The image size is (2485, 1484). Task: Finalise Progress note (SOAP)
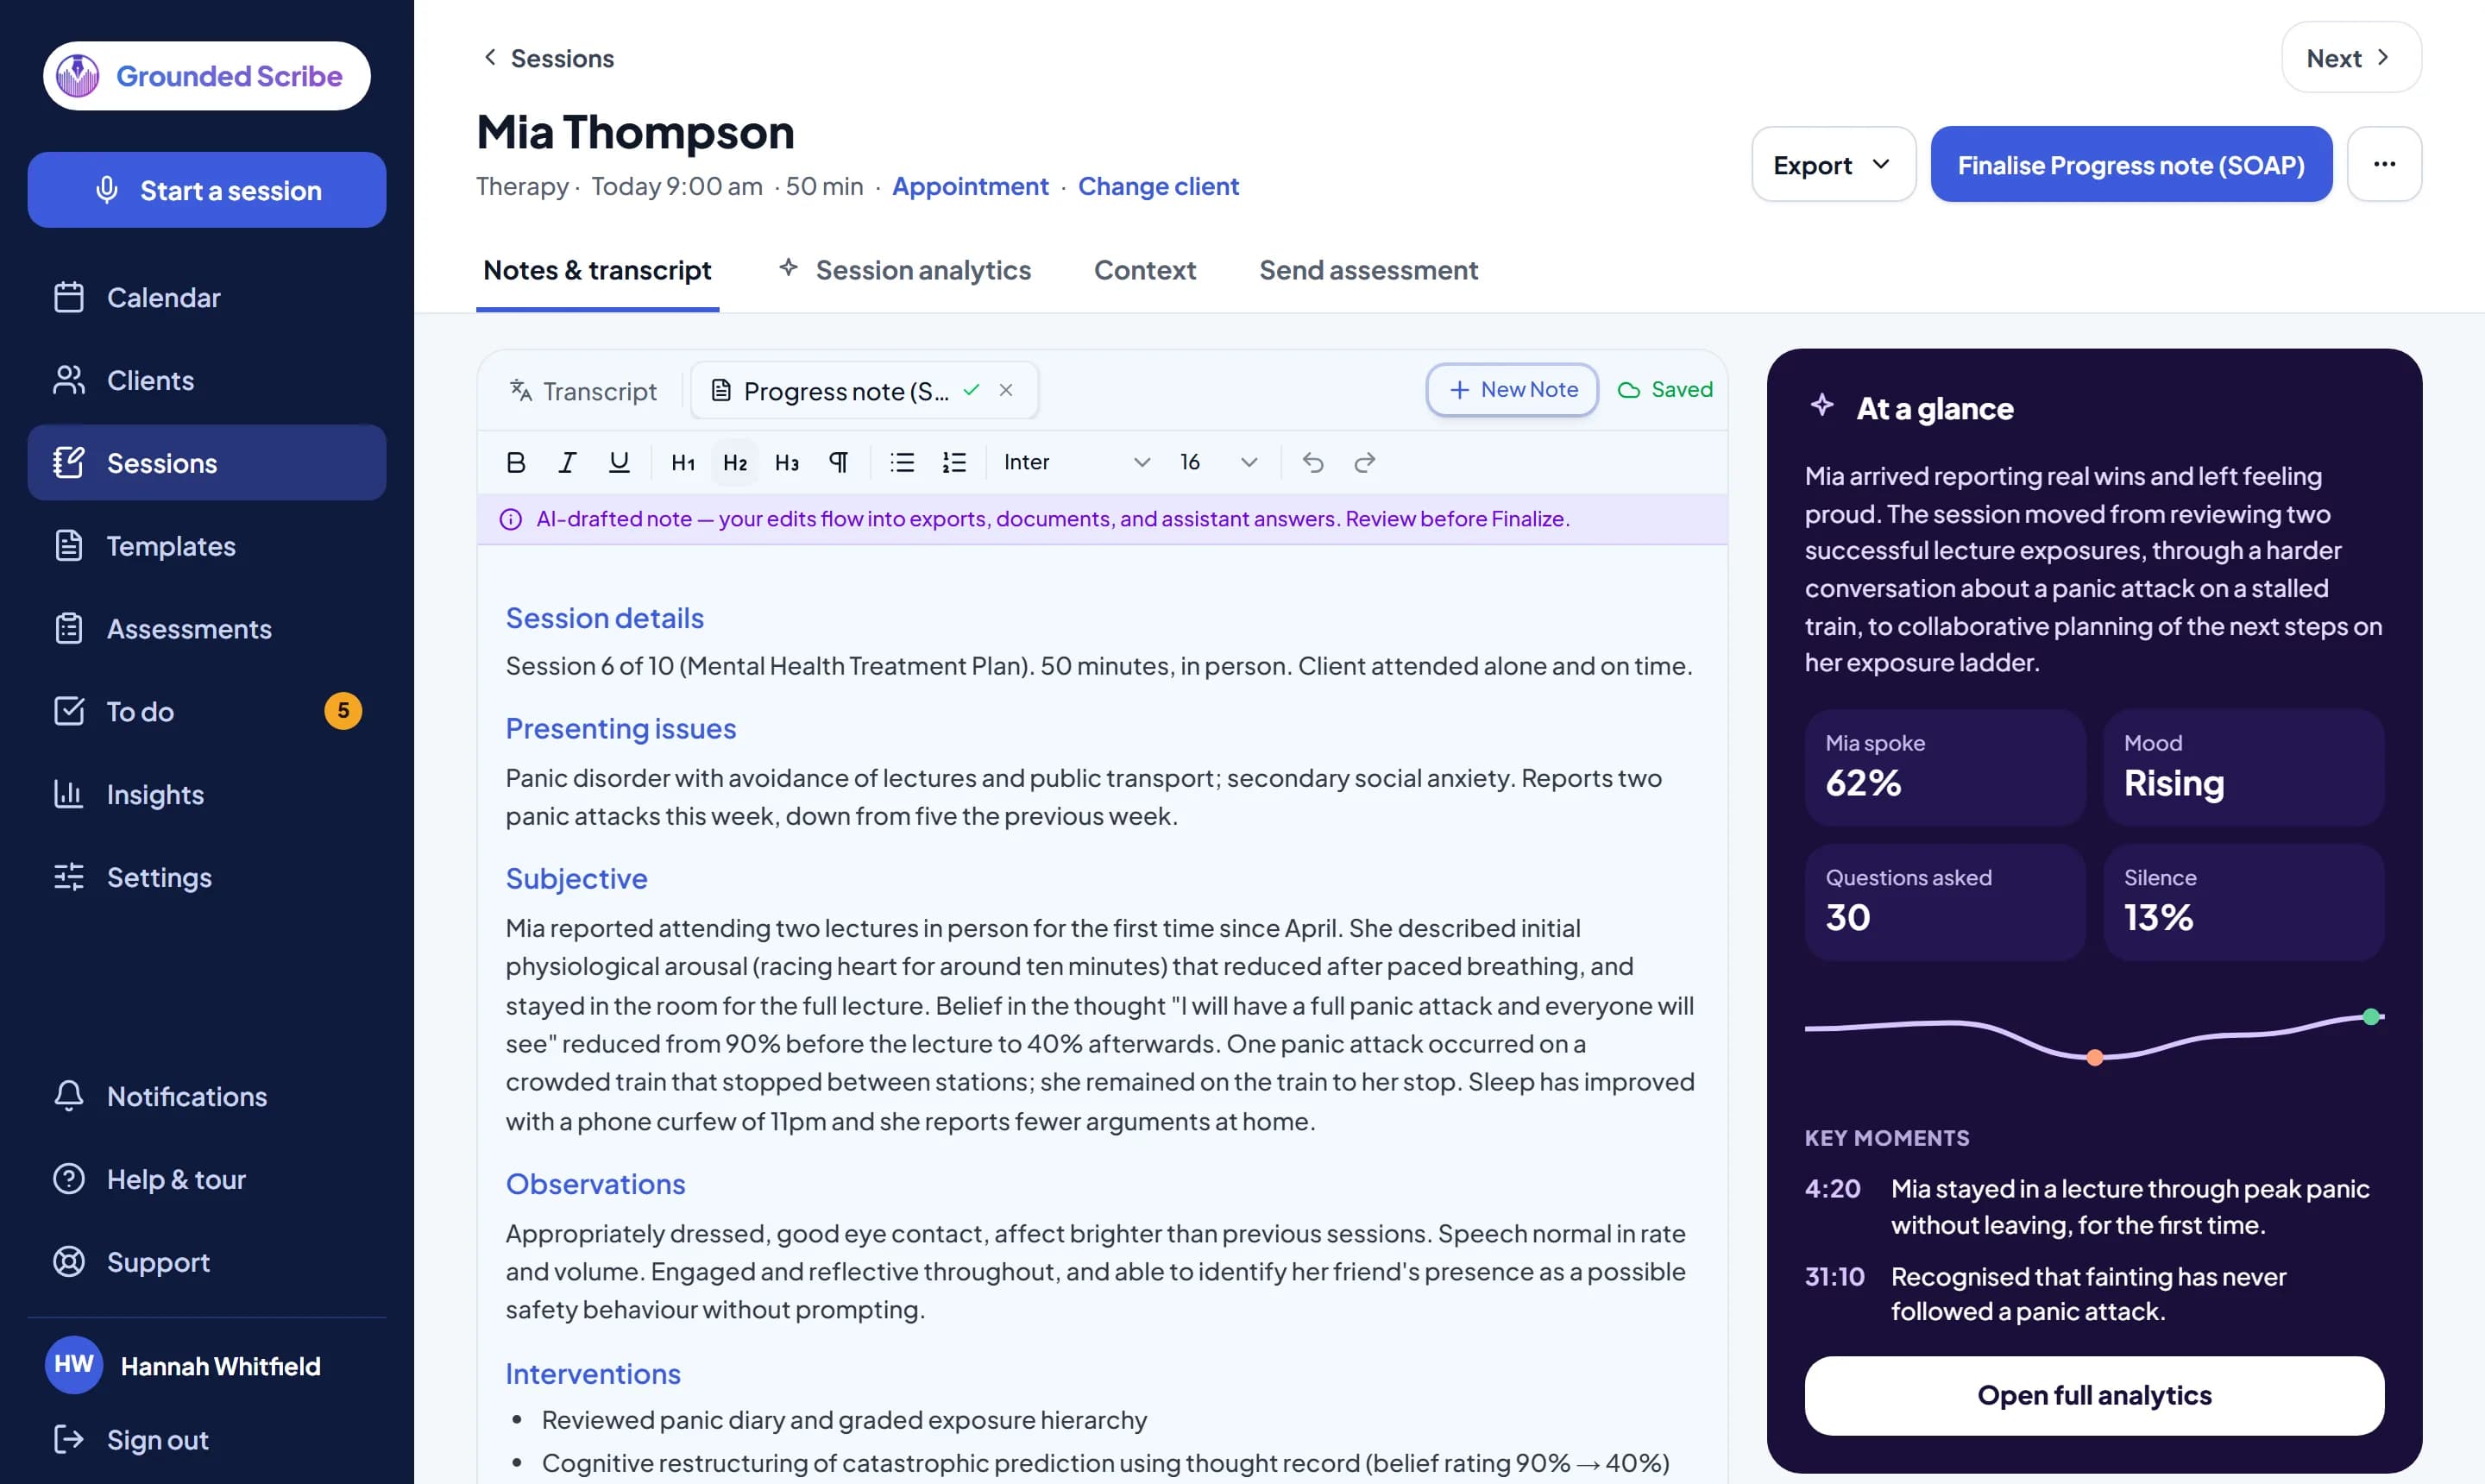click(x=2131, y=165)
